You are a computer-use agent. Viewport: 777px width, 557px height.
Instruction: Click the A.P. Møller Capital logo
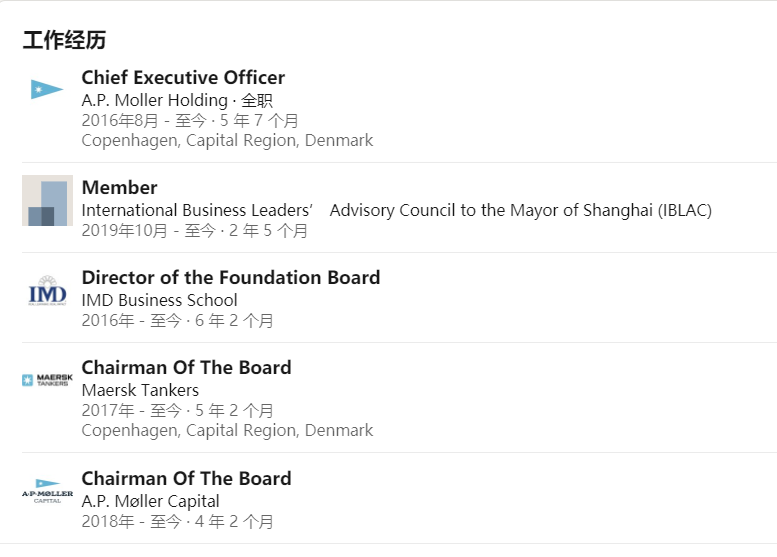[47, 492]
